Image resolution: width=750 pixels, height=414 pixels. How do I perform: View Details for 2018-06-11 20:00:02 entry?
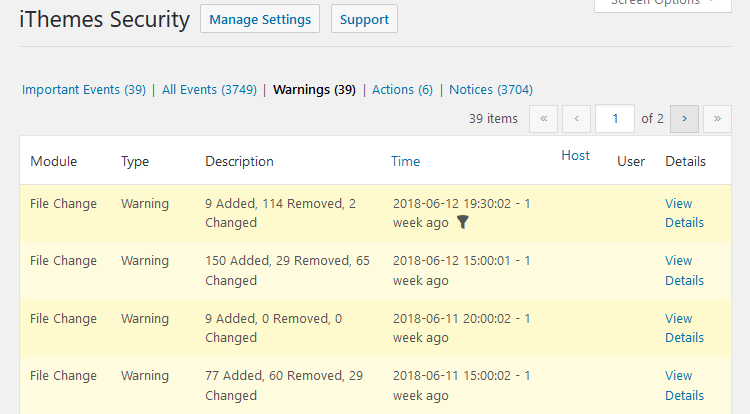(684, 328)
